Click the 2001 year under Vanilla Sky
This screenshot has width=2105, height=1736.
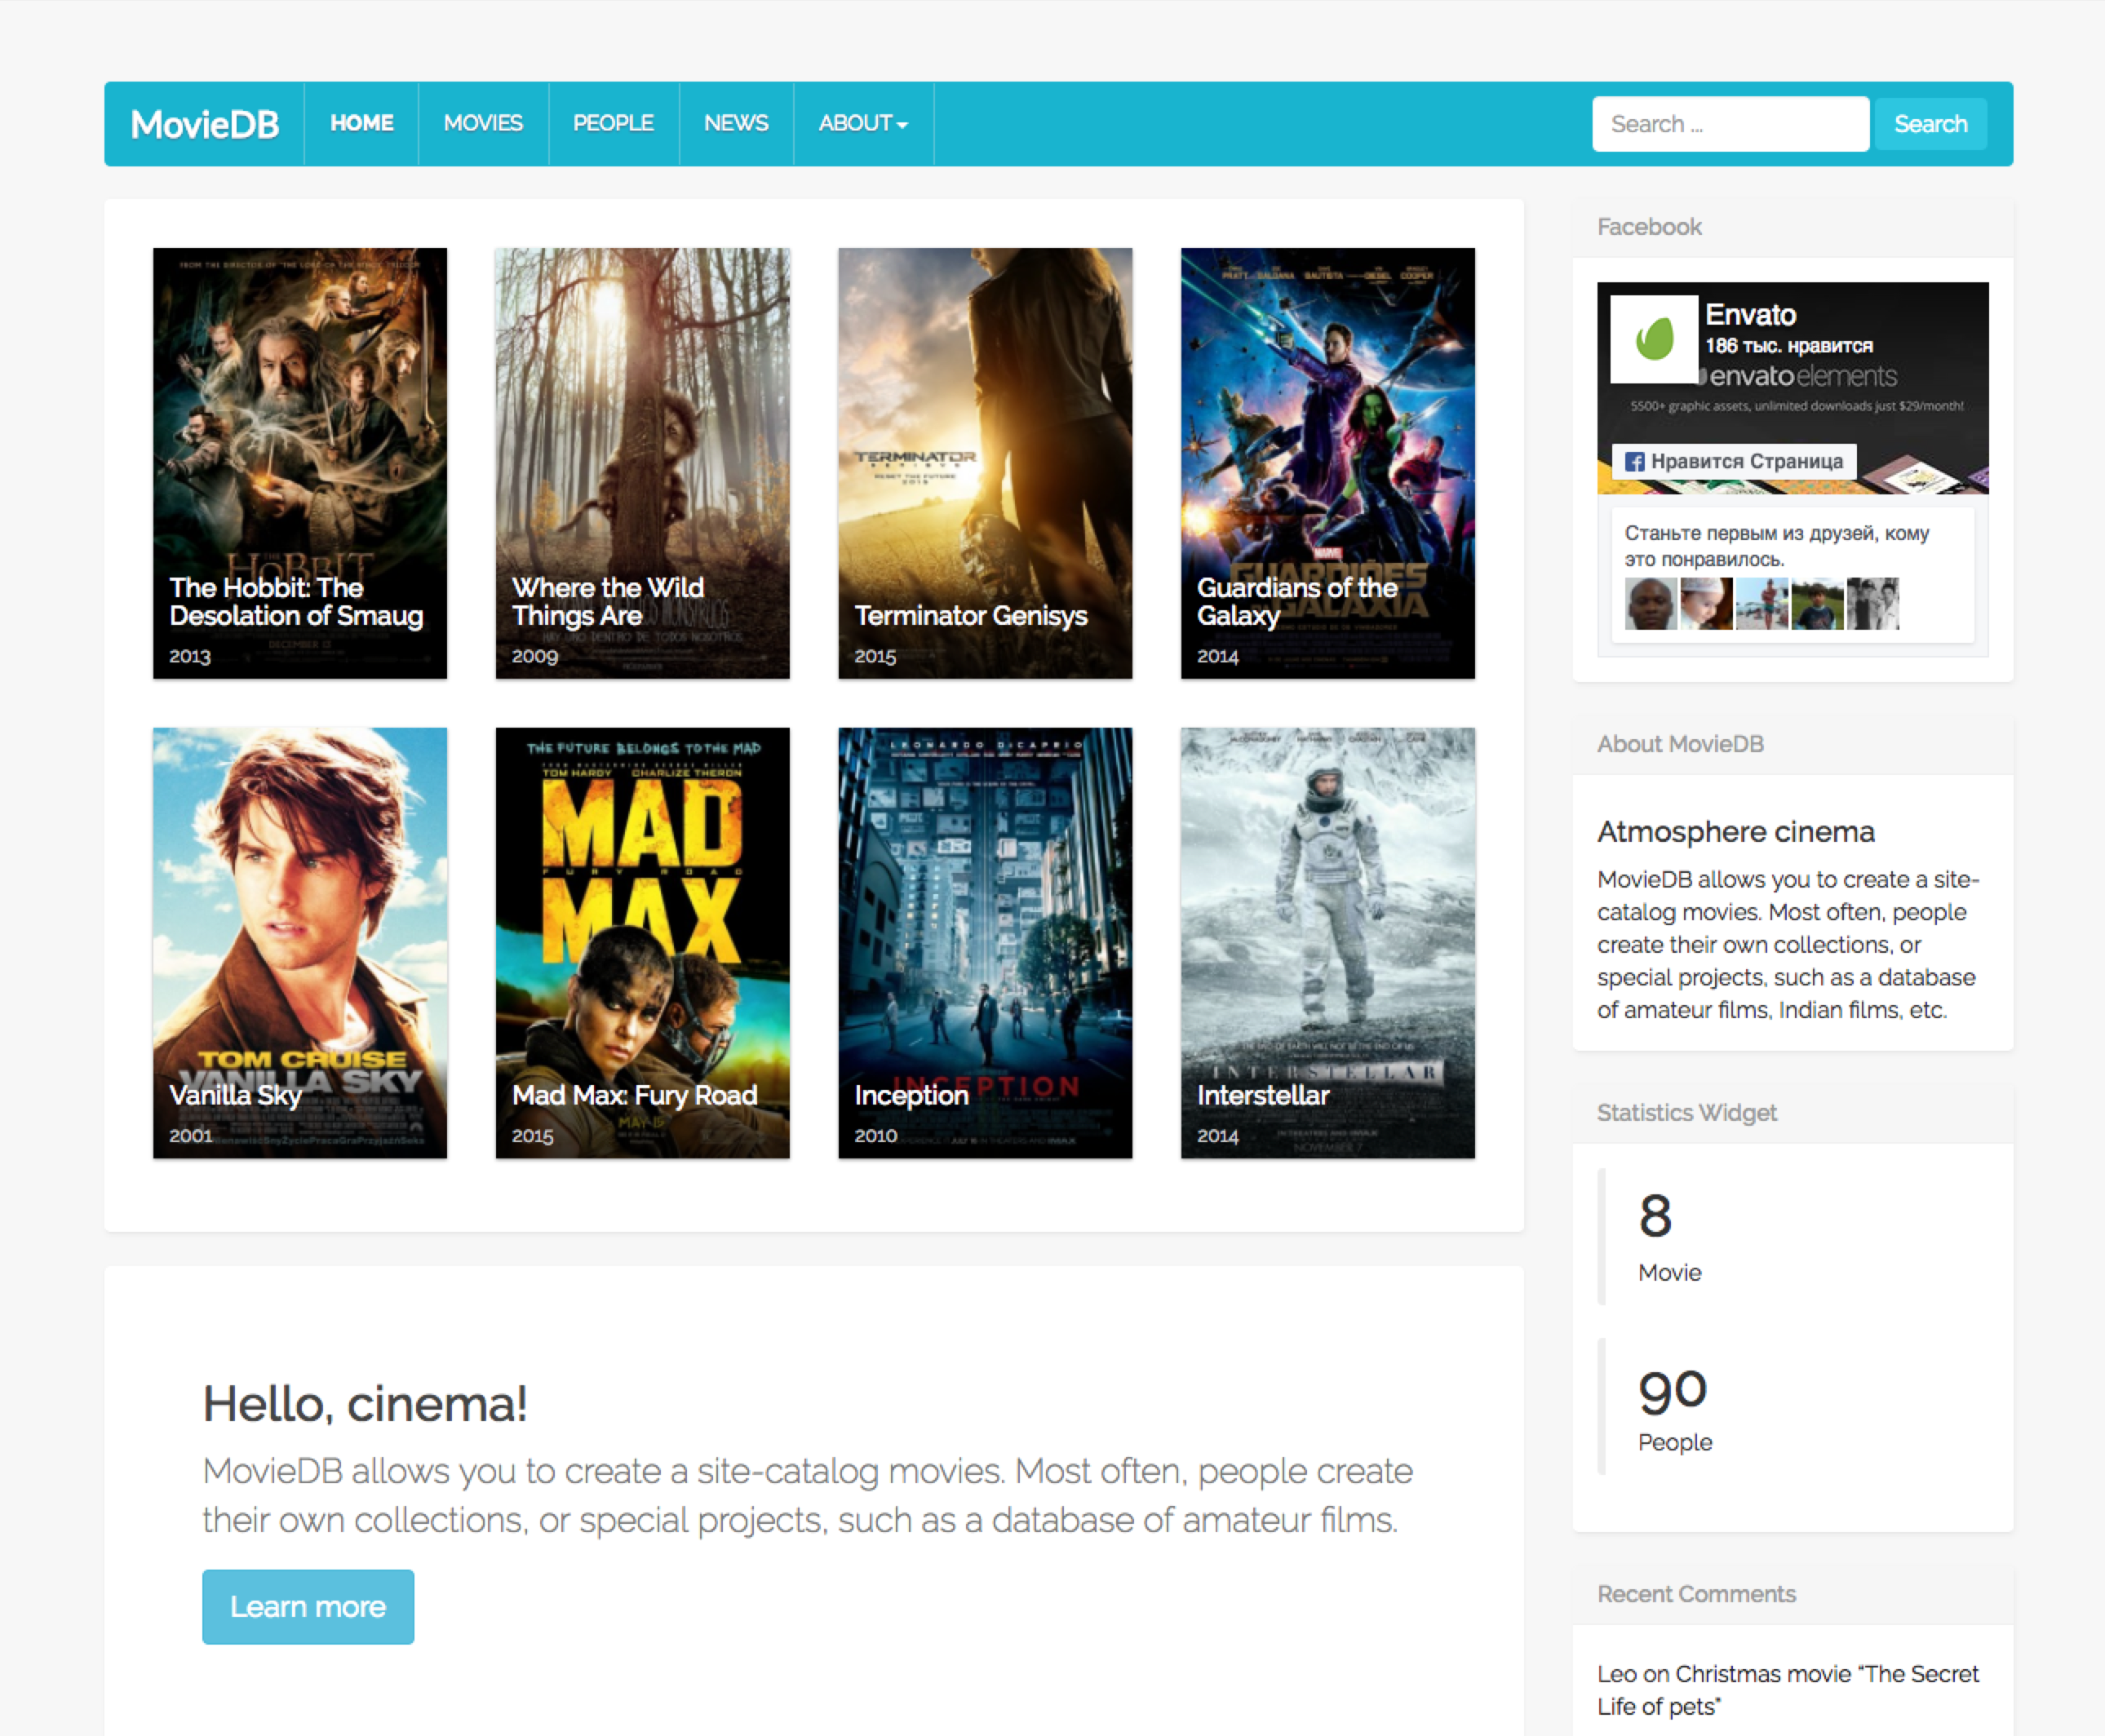pos(190,1136)
